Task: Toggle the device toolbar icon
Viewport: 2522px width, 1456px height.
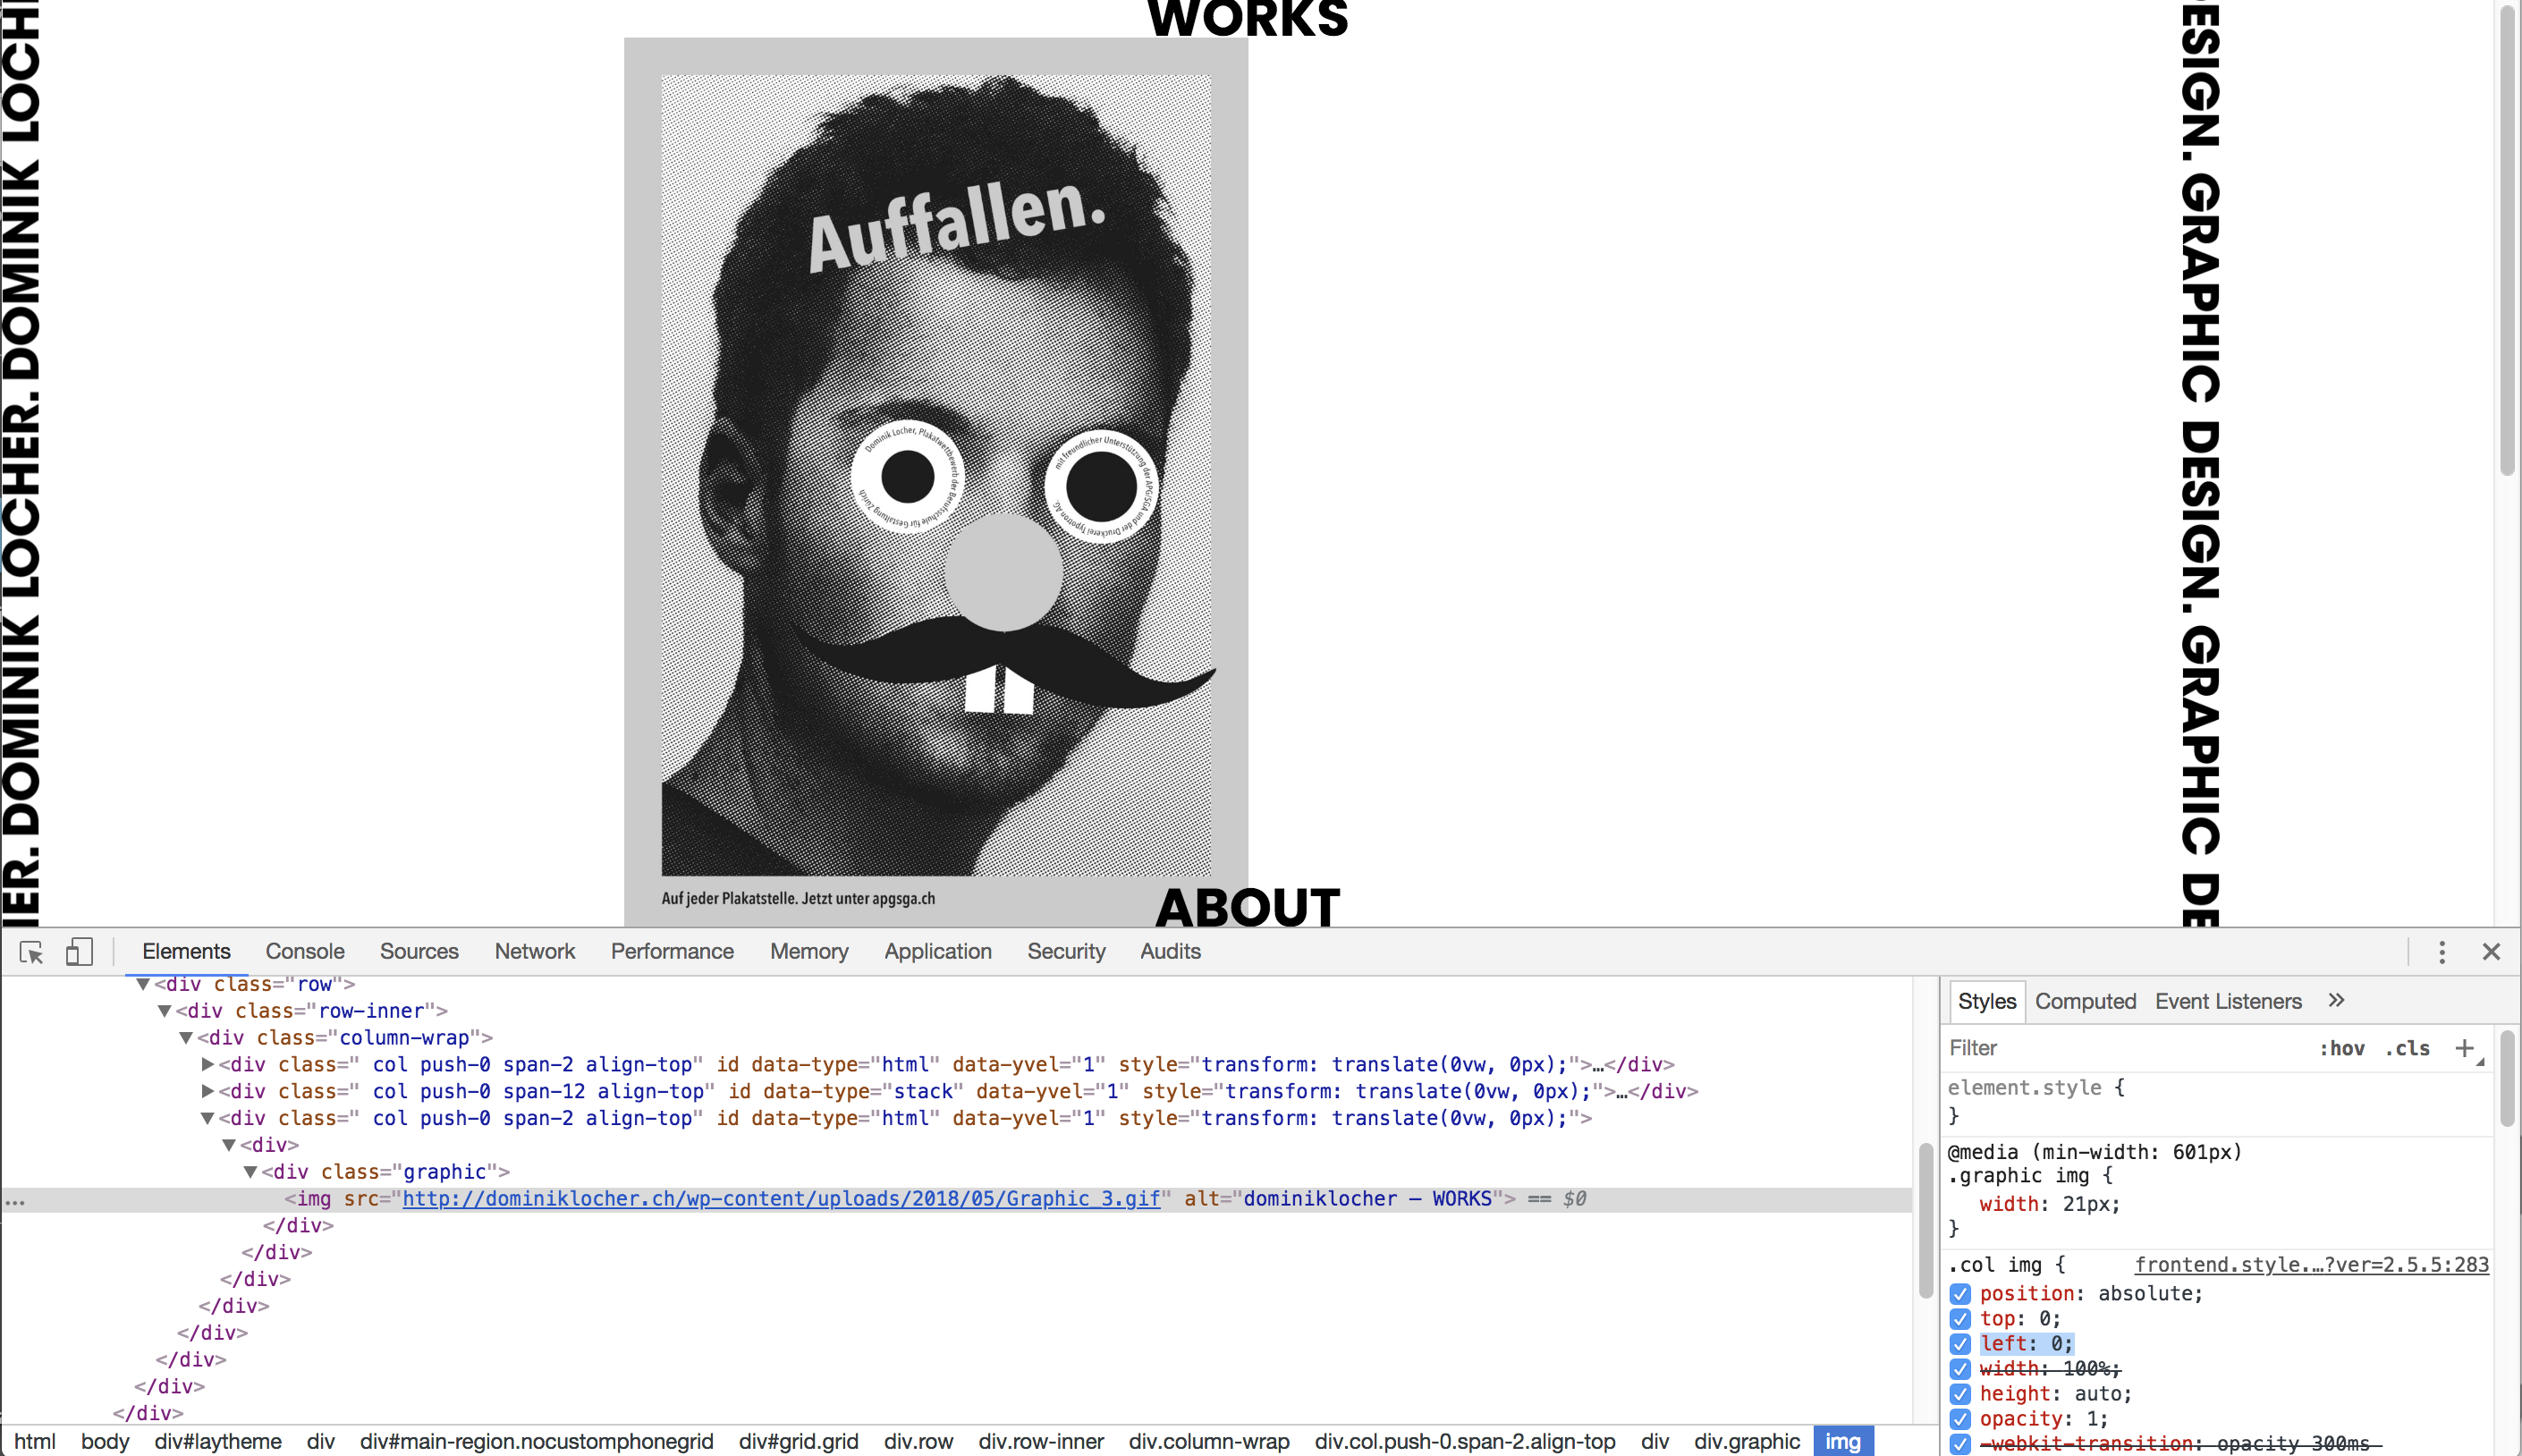Action: [79, 952]
